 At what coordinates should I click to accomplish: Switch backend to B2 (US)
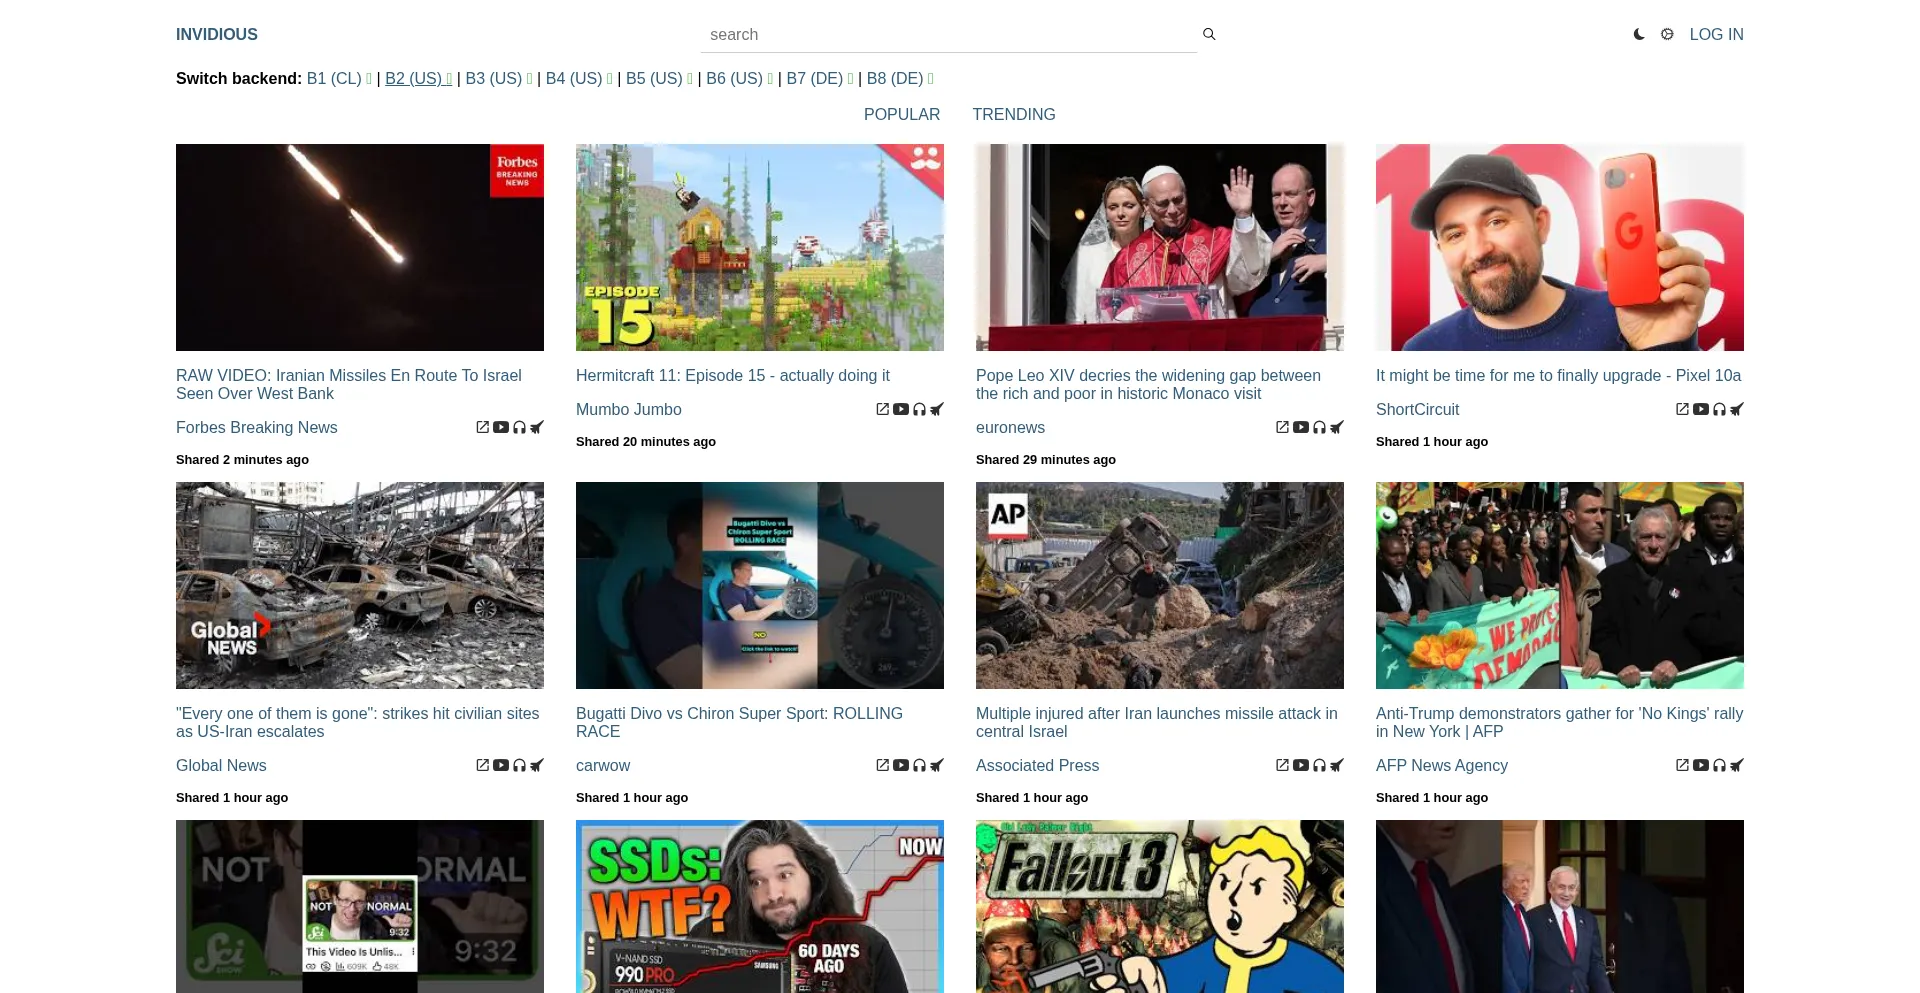click(418, 78)
